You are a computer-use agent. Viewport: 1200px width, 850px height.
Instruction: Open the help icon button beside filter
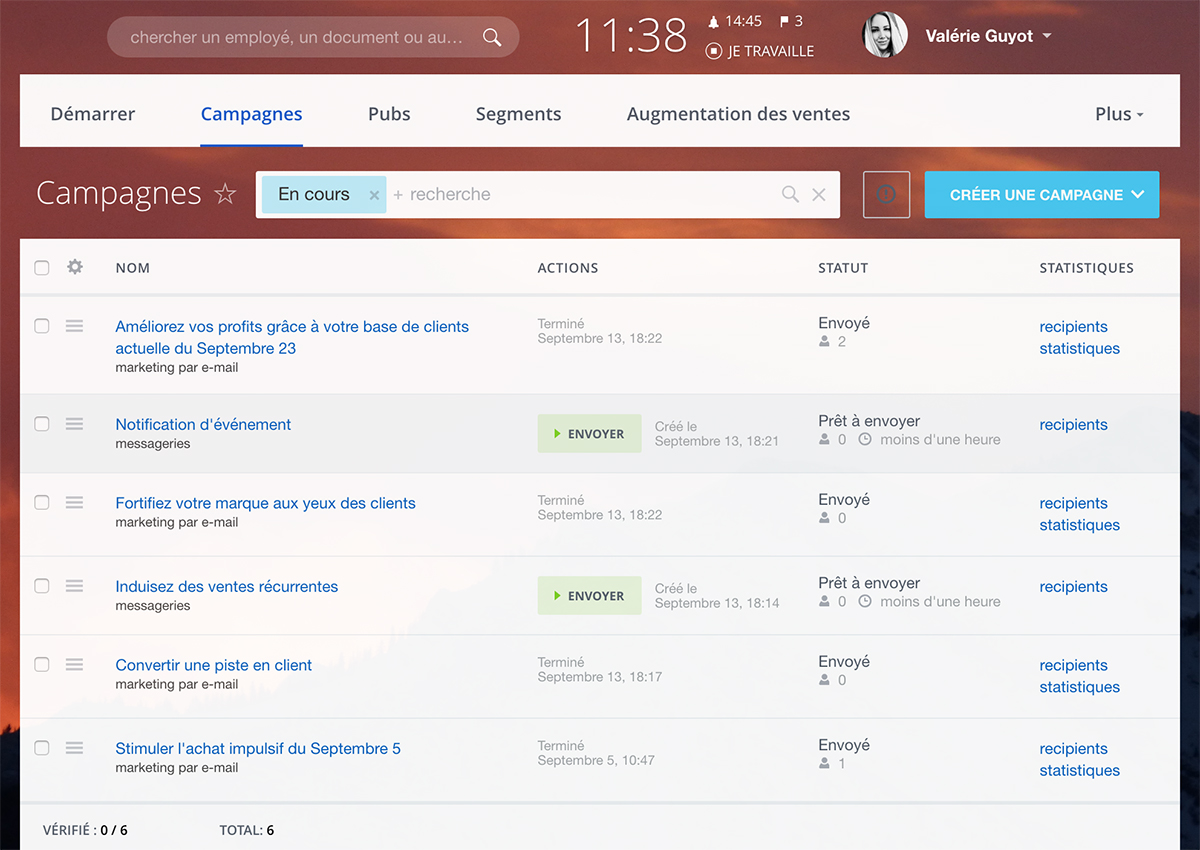point(886,195)
